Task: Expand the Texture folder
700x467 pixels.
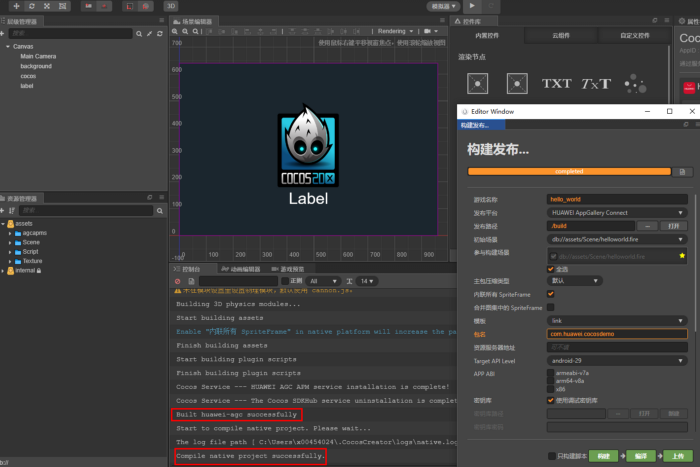Action: 10,261
